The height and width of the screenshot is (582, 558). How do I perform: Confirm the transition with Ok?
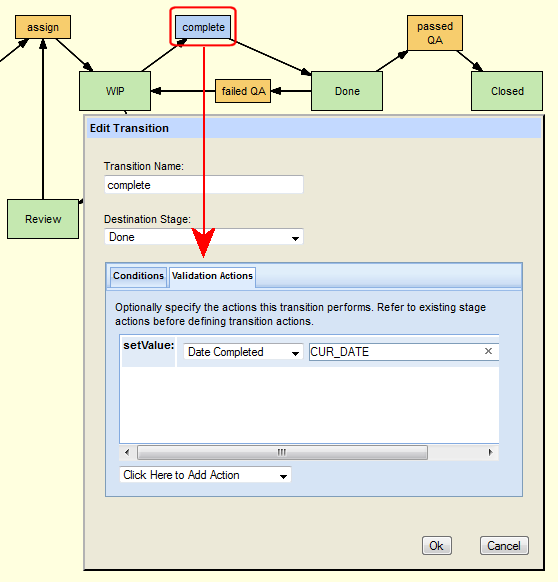[x=437, y=546]
